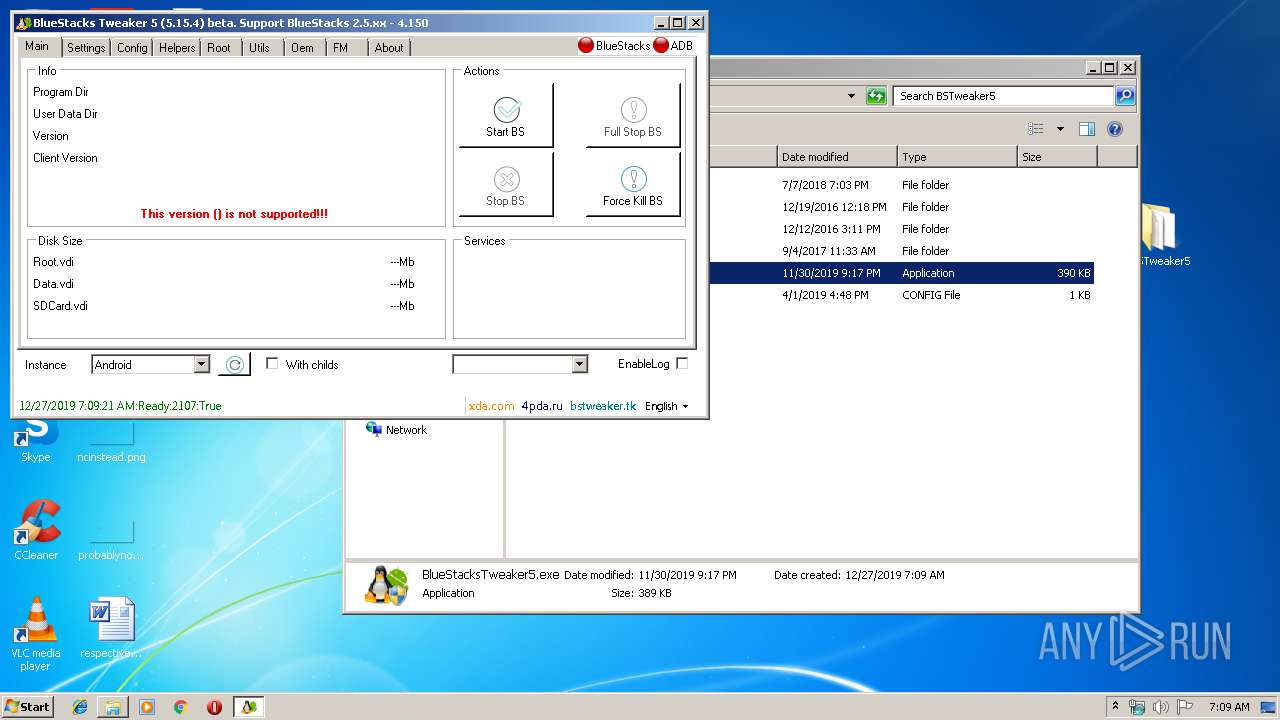This screenshot has width=1280, height=720.
Task: Click the Full Stop BS button
Action: (633, 115)
